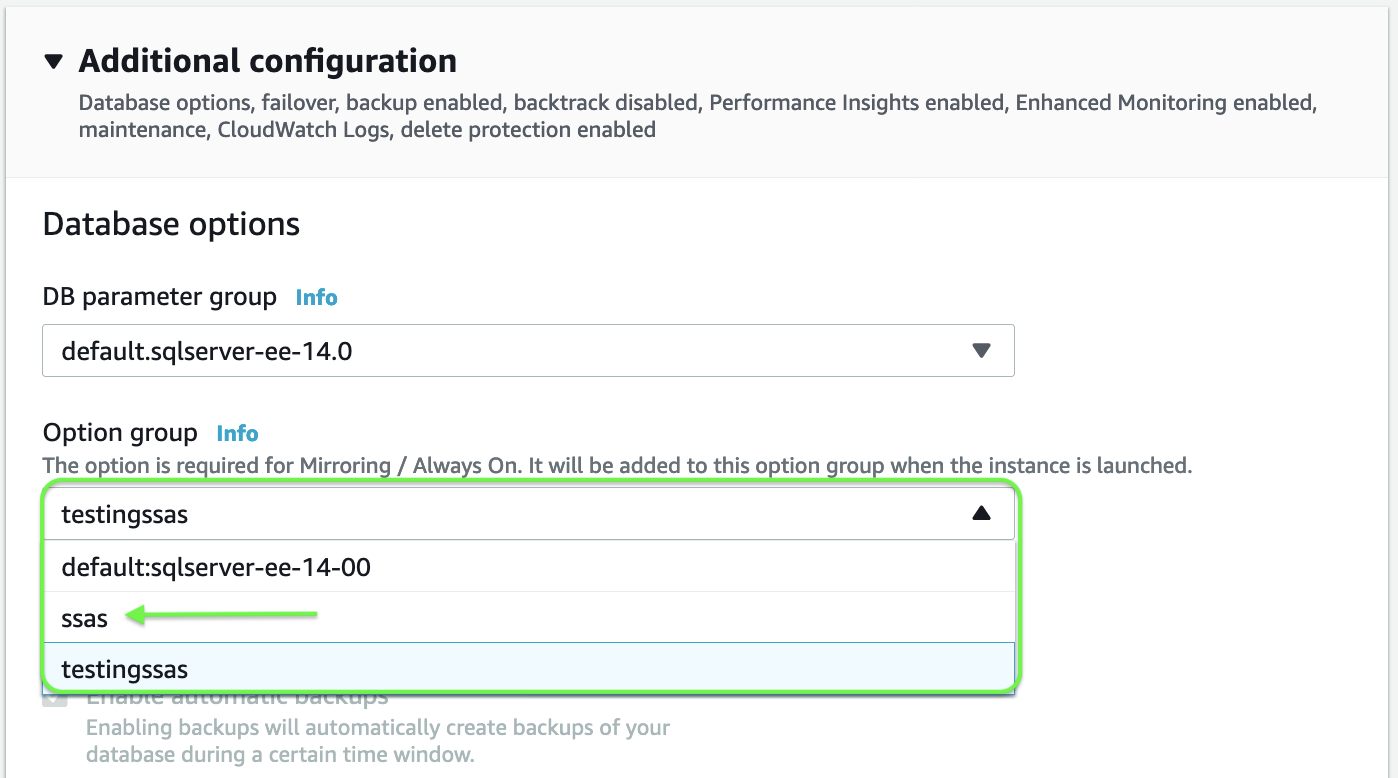This screenshot has width=1398, height=778.
Task: Open the default.sqlserver-ee-14.0 parameter group dropdown
Action: 500,350
